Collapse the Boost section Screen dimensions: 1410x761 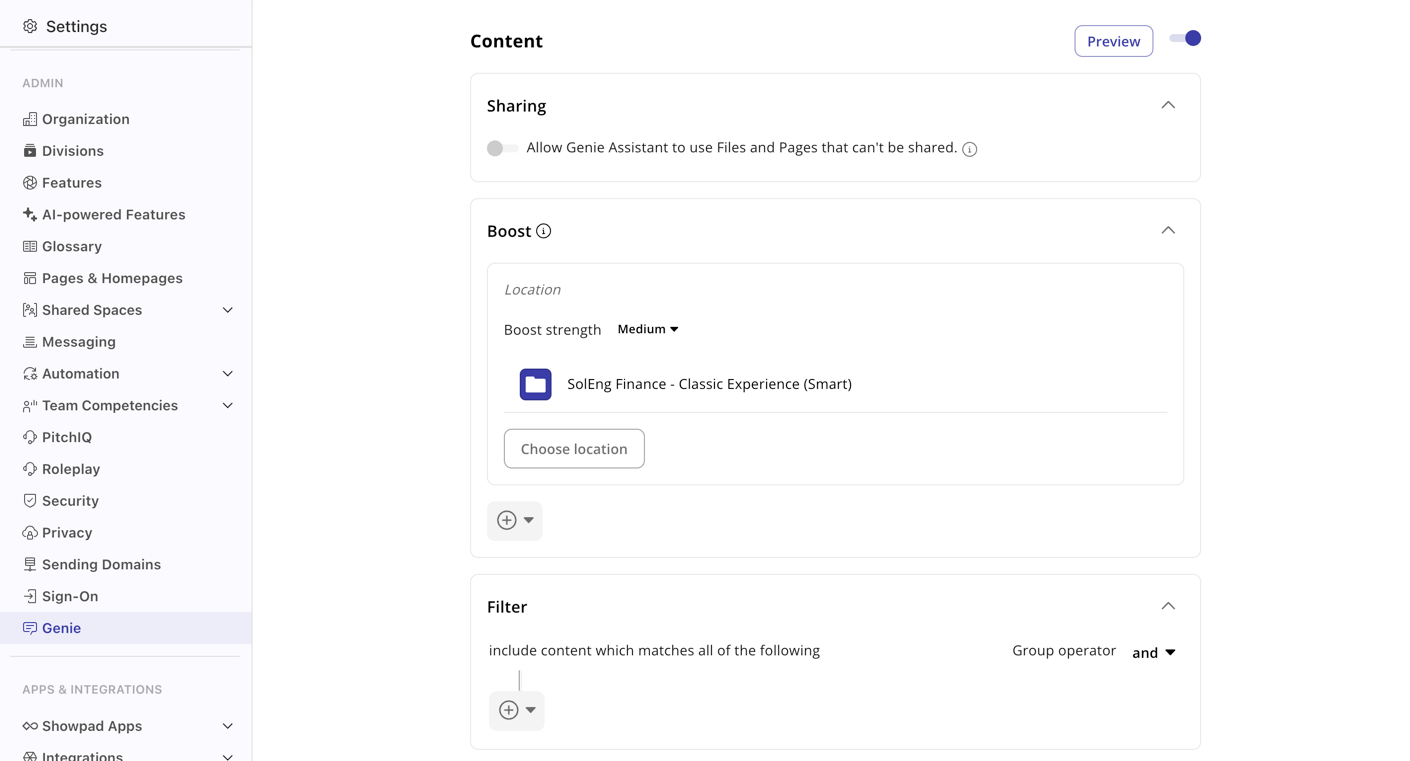1168,231
